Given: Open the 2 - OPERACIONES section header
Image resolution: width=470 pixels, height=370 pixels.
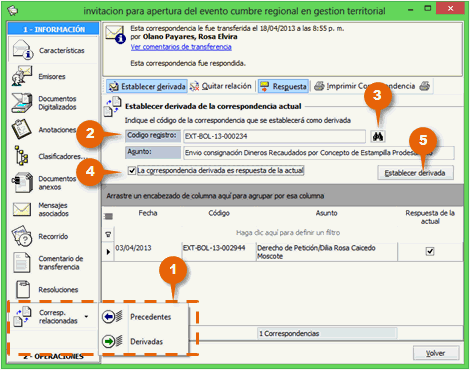Looking at the screenshot, I should 53,357.
